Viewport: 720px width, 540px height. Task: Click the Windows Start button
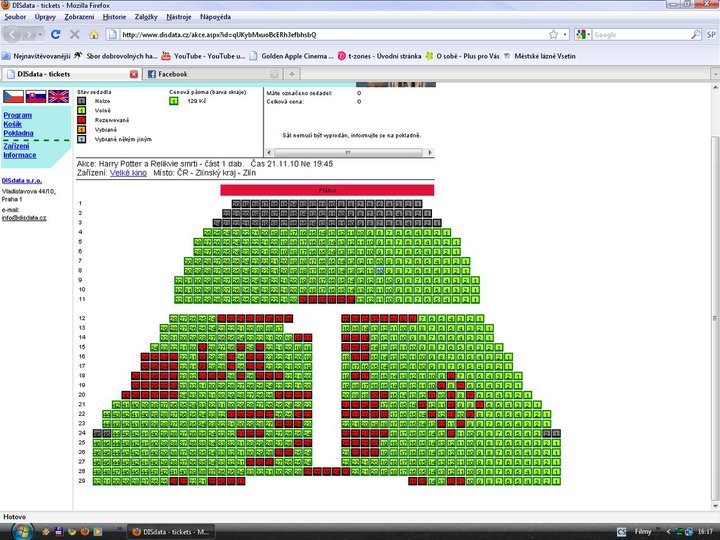21,532
